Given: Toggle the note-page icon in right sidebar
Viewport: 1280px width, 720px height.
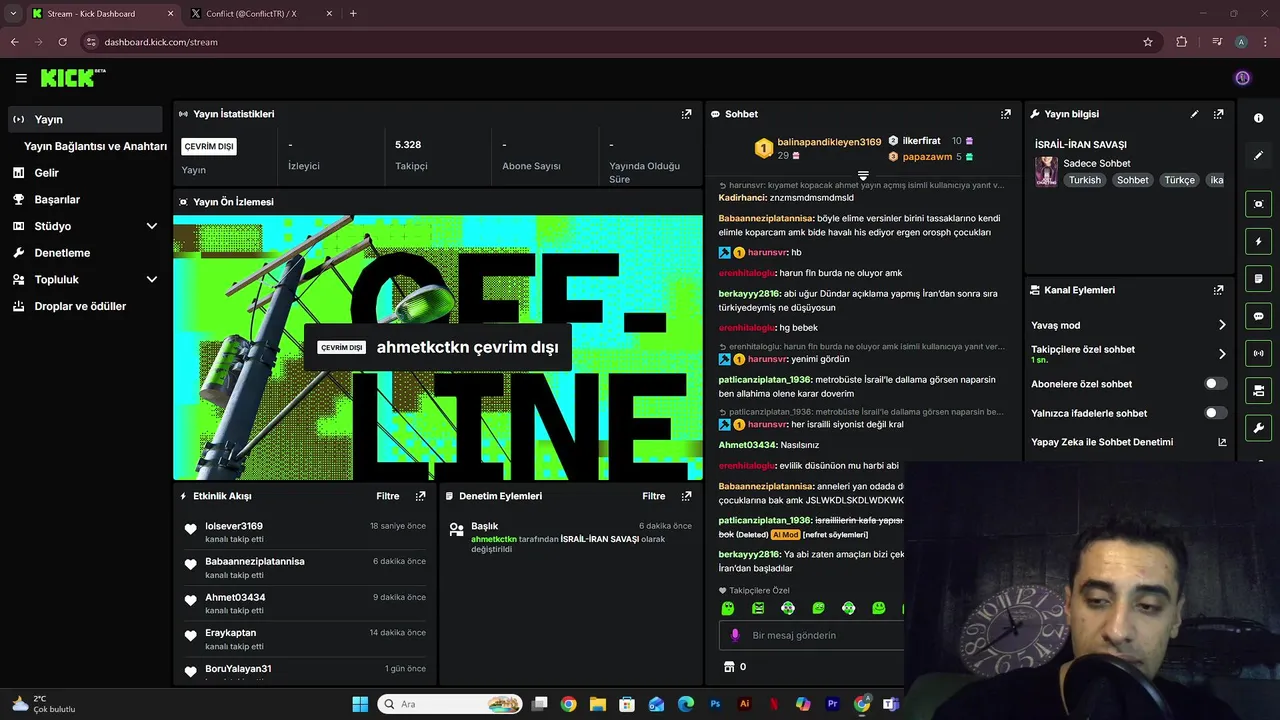Looking at the screenshot, I should coord(1258,278).
